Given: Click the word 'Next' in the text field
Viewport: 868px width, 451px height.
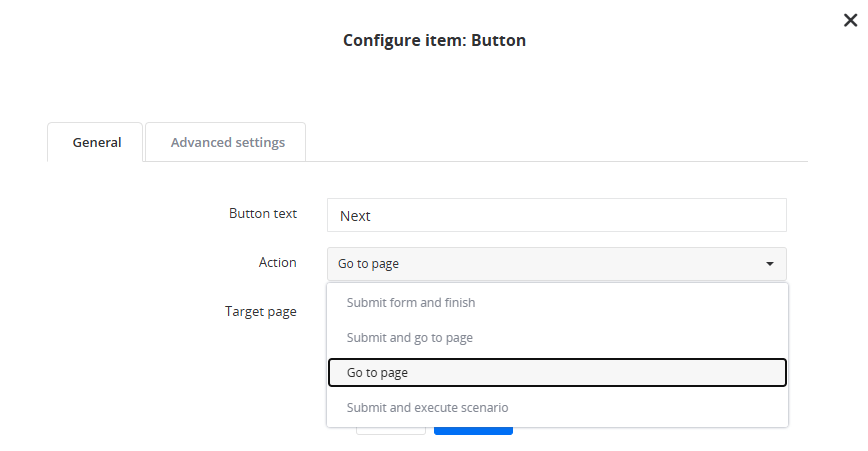Looking at the screenshot, I should [x=355, y=216].
